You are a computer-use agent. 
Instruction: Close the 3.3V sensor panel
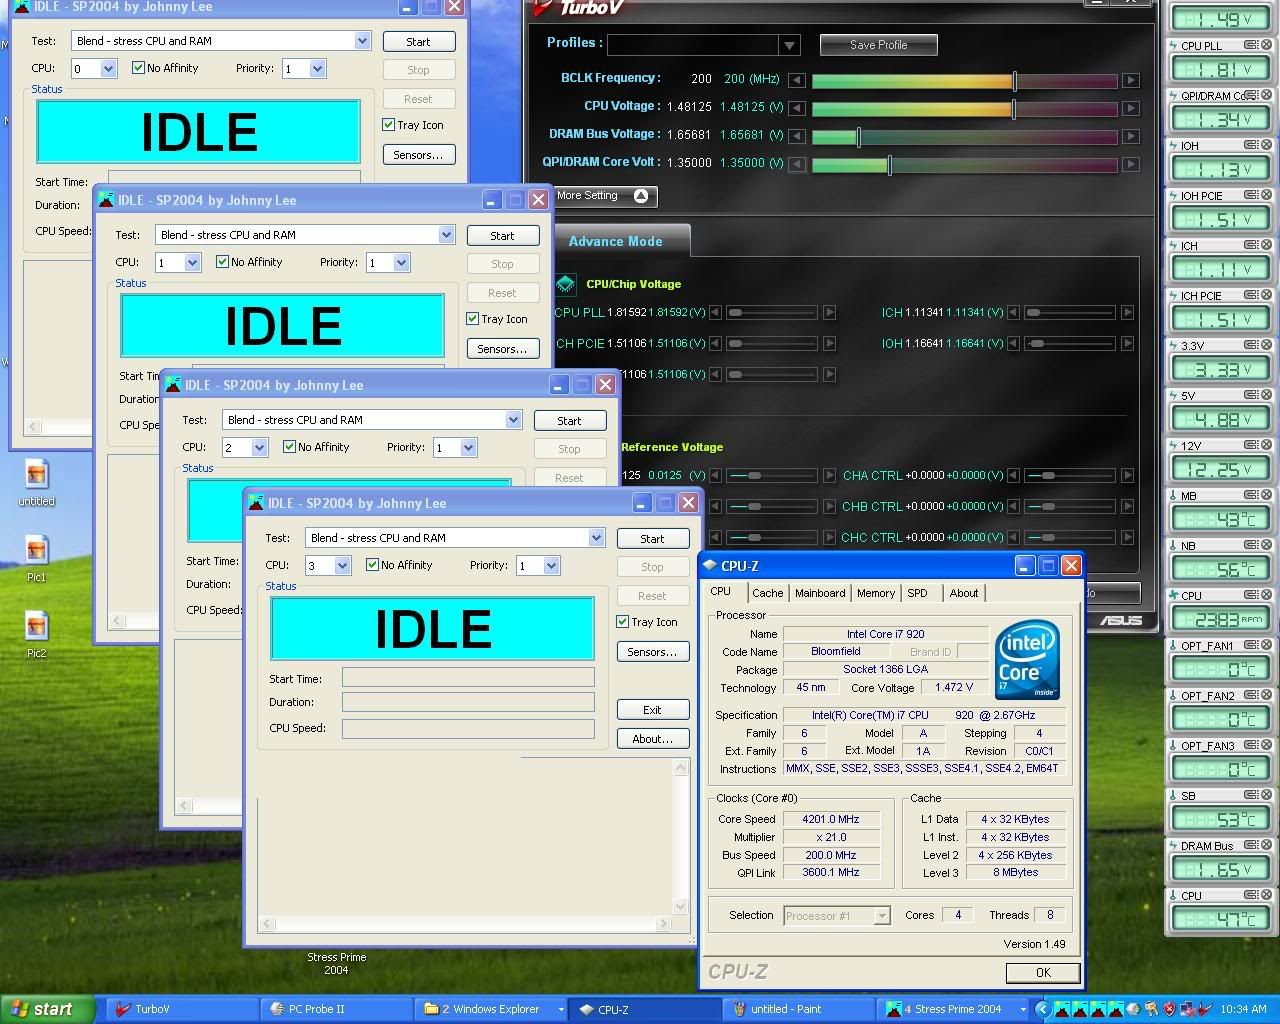pyautogui.click(x=1267, y=345)
